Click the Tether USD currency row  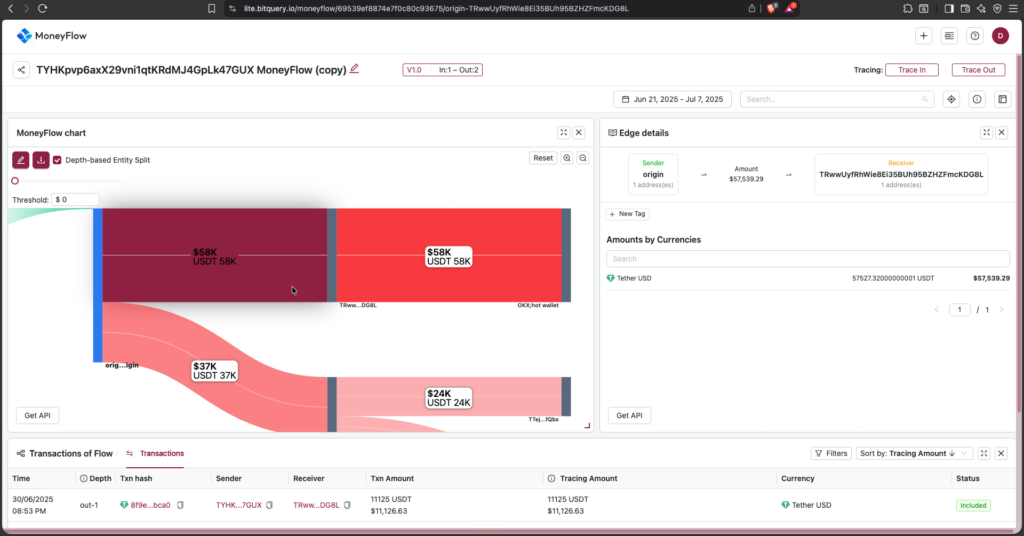pyautogui.click(x=808, y=278)
